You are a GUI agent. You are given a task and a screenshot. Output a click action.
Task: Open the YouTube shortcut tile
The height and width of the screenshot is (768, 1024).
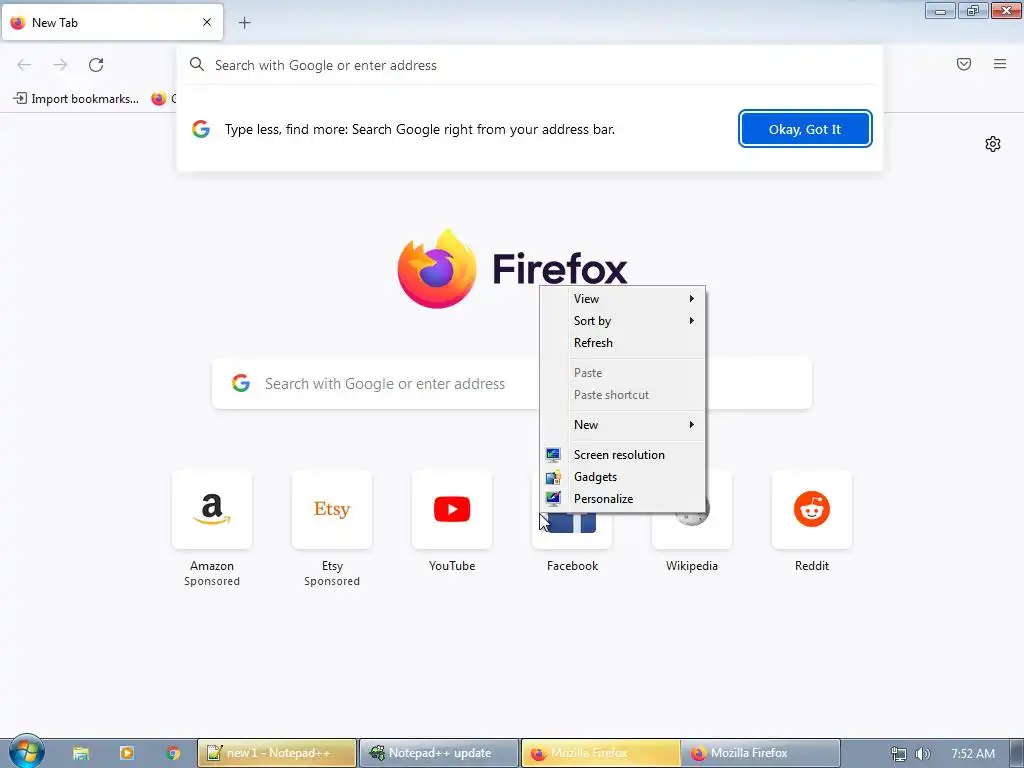tap(452, 509)
